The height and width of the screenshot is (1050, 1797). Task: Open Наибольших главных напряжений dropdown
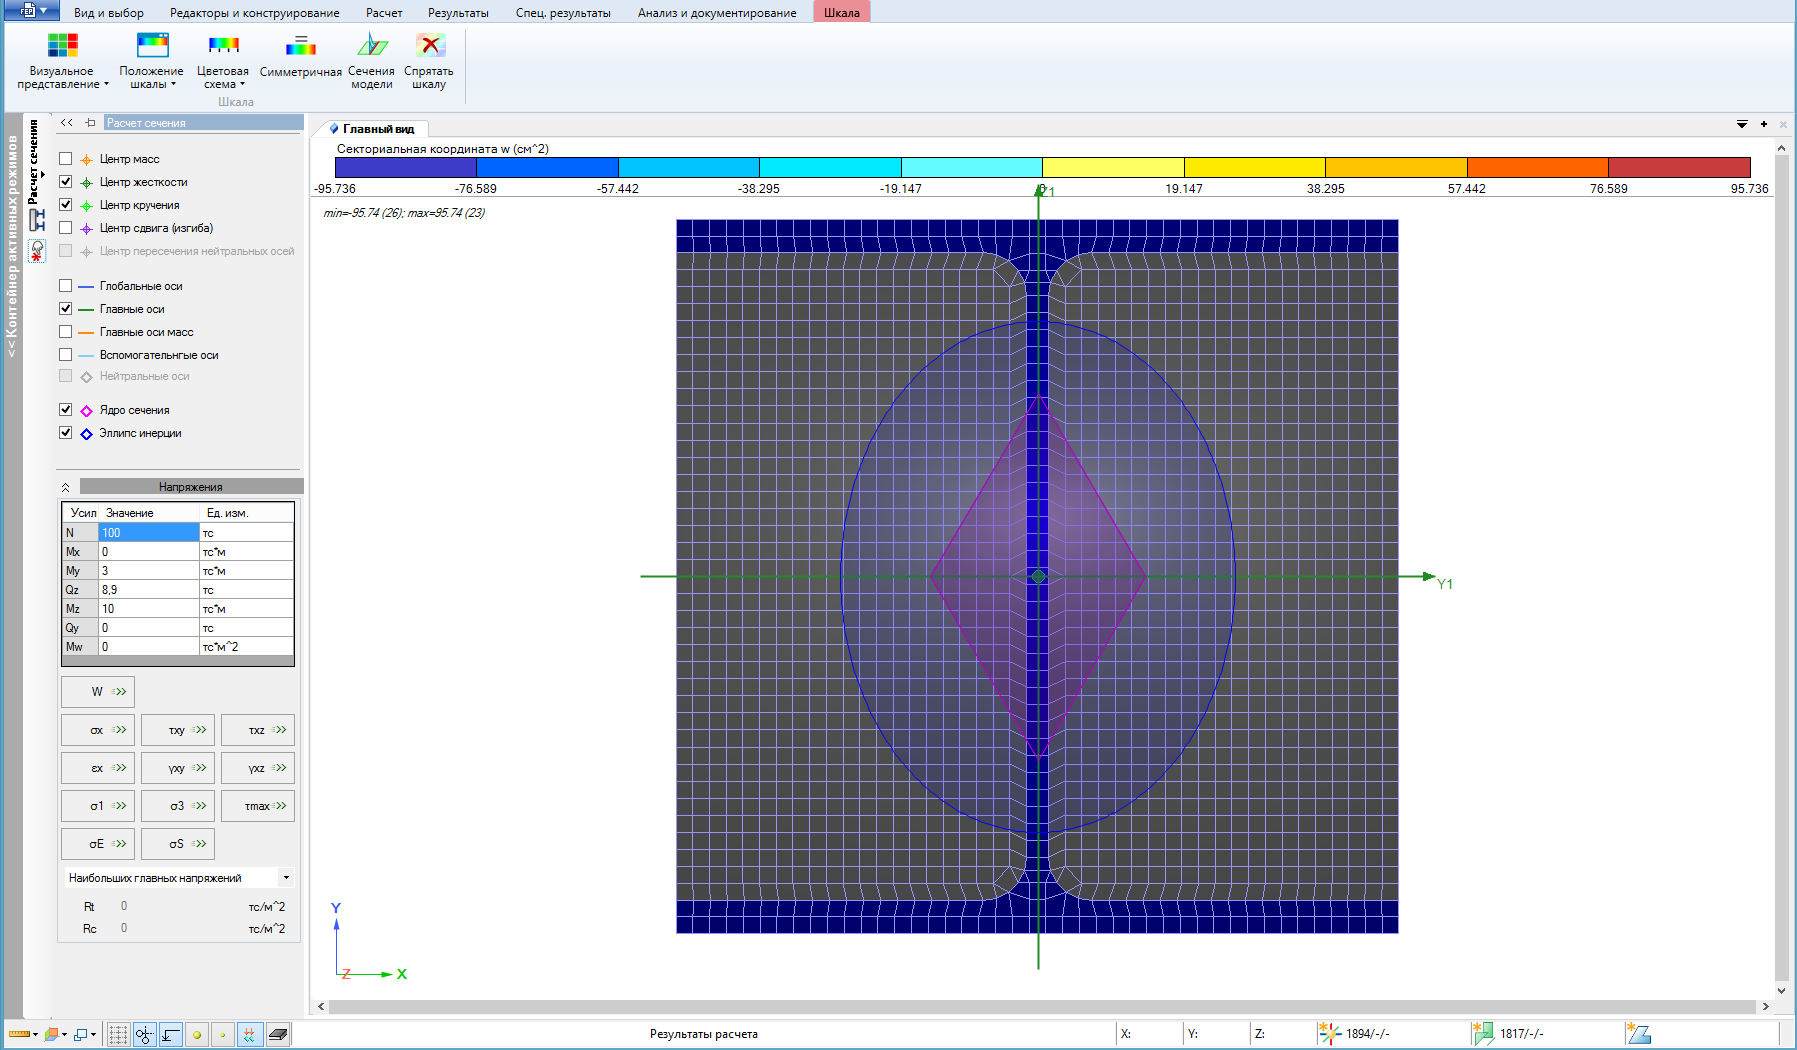click(286, 878)
